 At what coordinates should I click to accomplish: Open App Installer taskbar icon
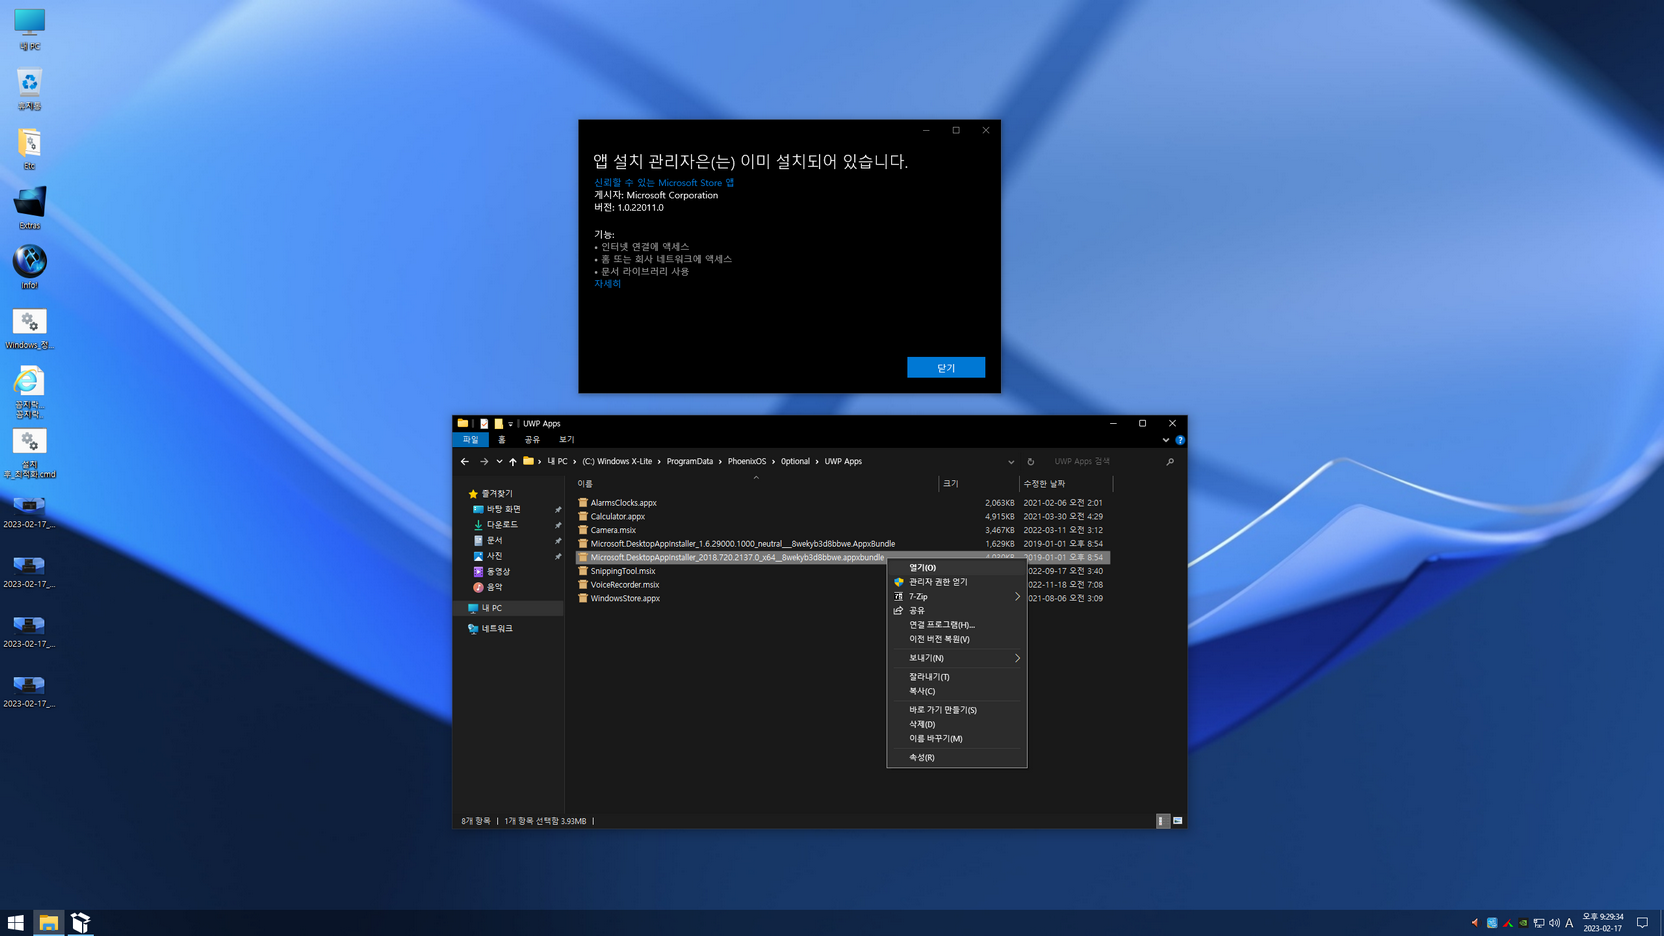[80, 922]
